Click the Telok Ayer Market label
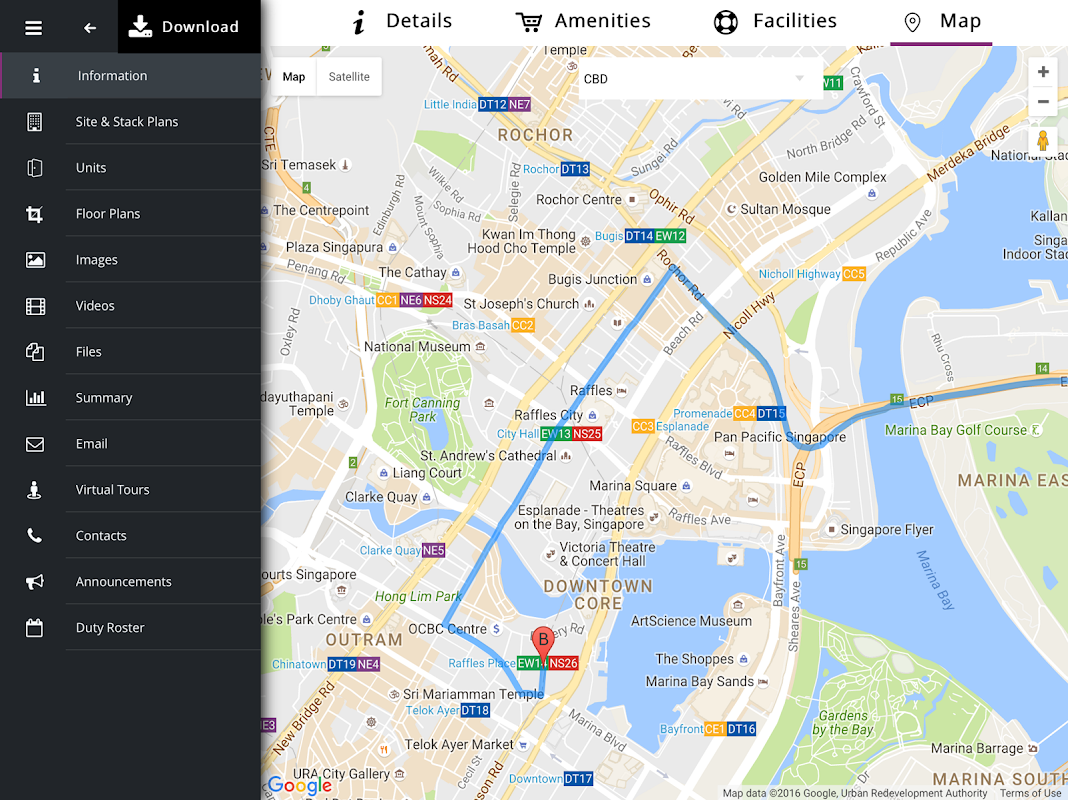Image resolution: width=1068 pixels, height=800 pixels. tap(459, 745)
